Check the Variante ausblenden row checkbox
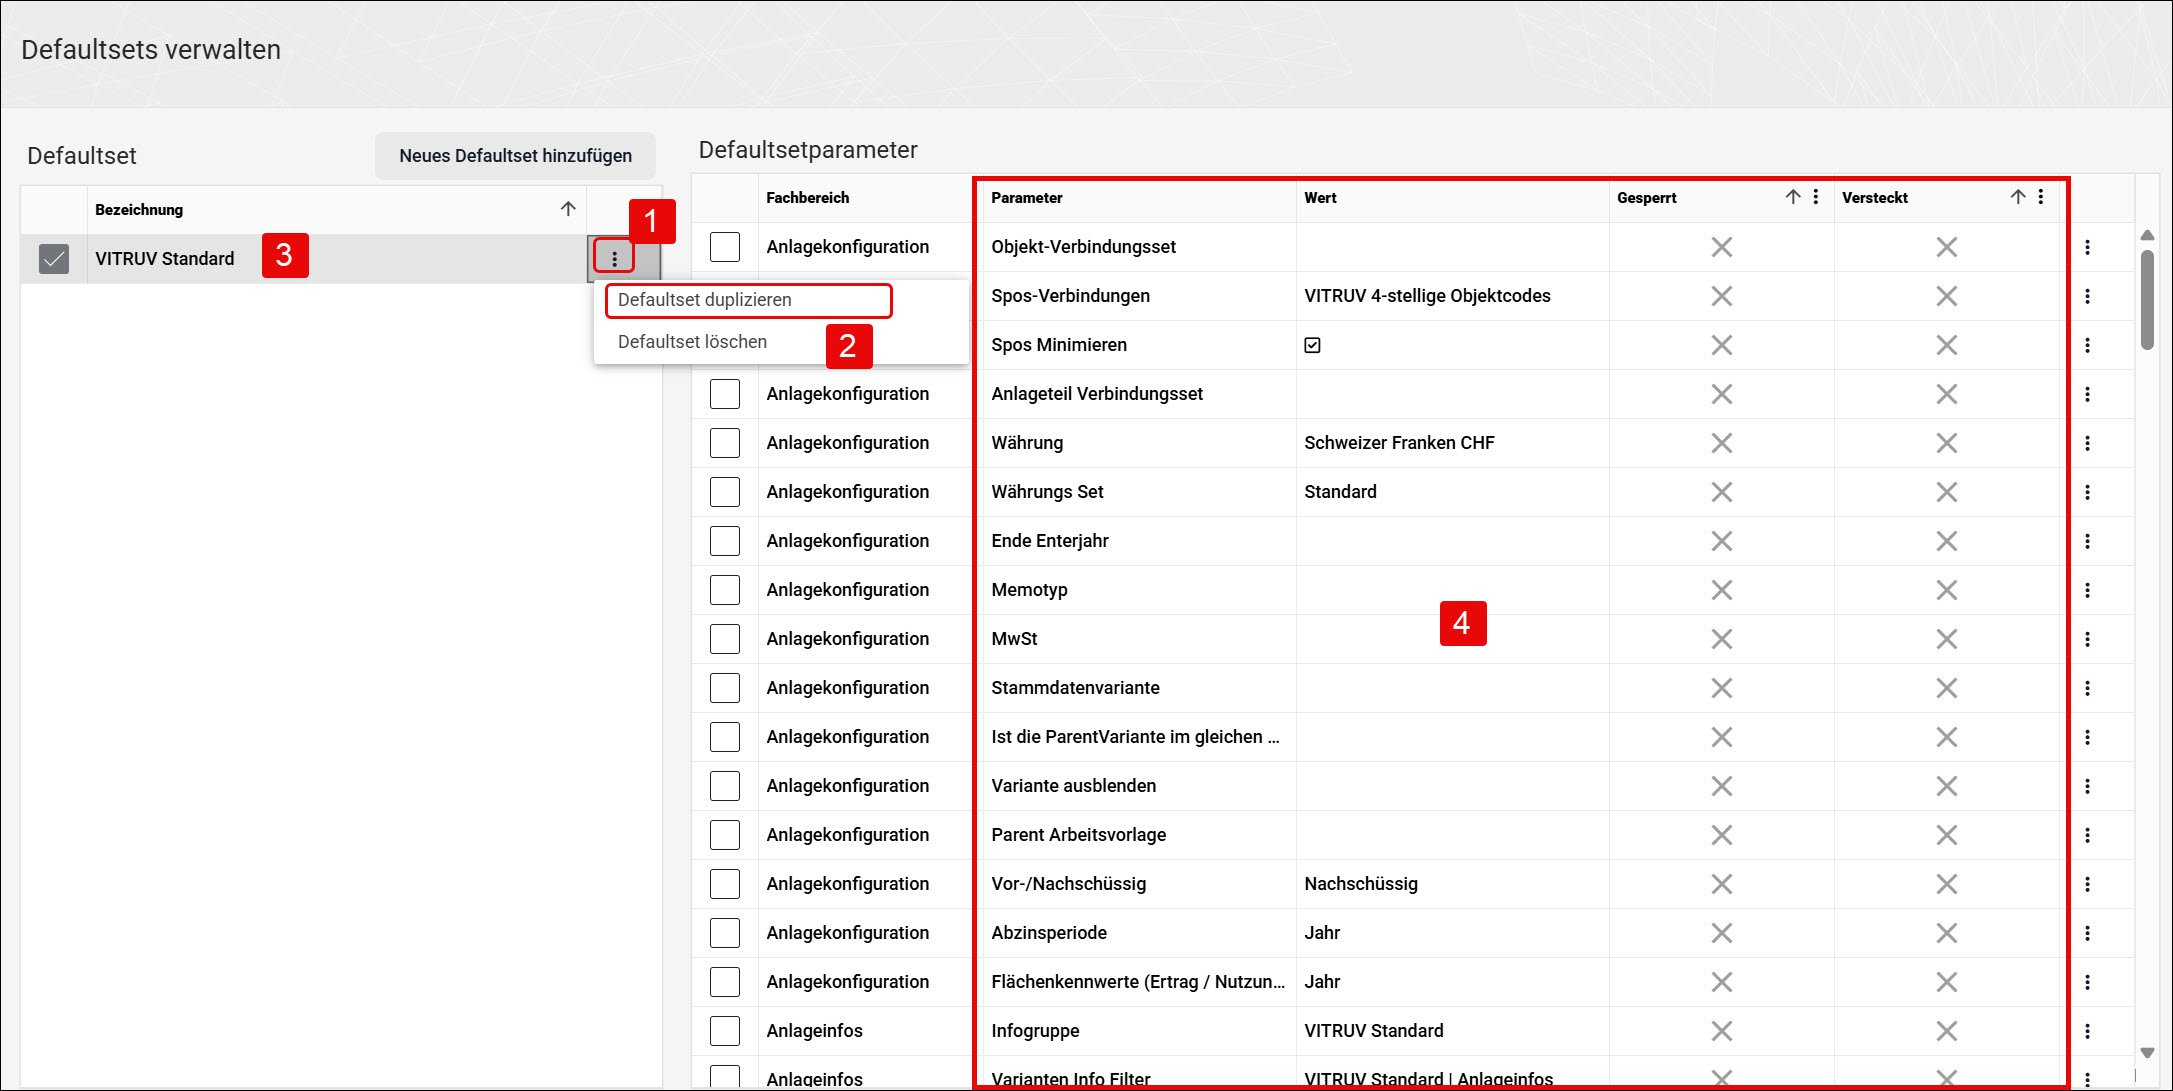2173x1091 pixels. 725,786
